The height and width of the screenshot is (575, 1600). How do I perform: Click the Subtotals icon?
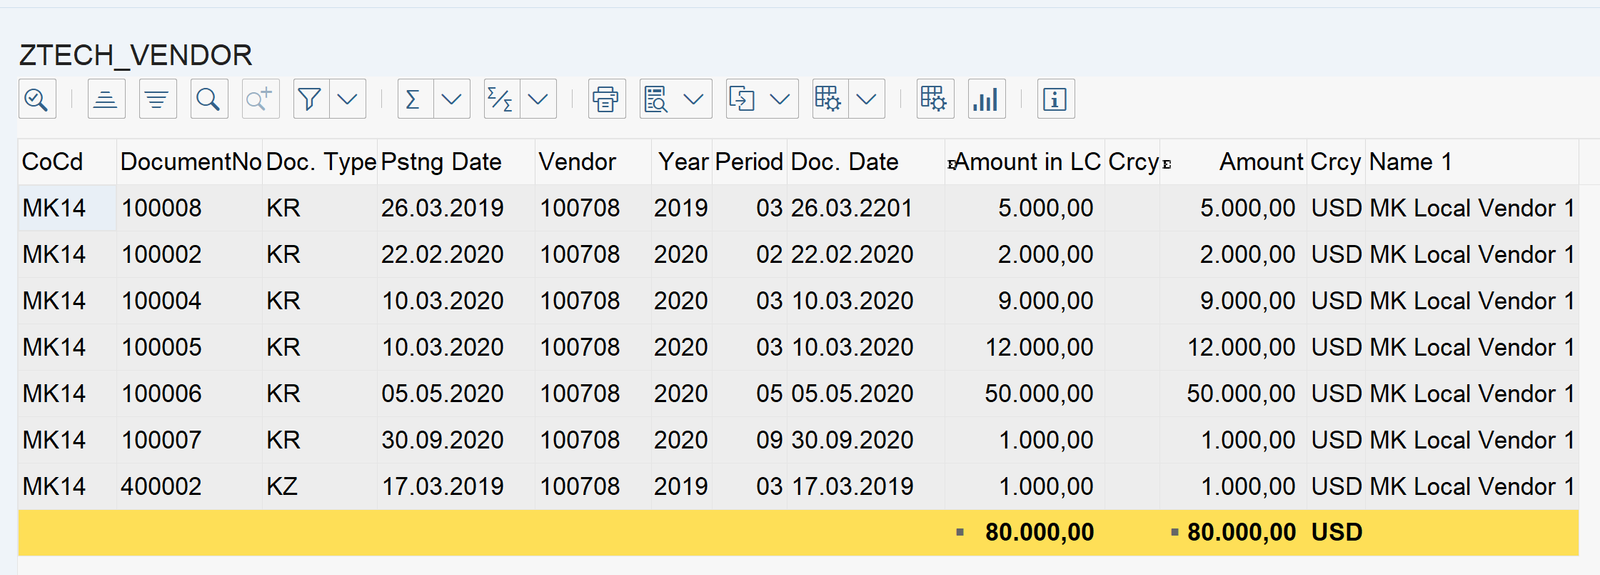pyautogui.click(x=500, y=99)
